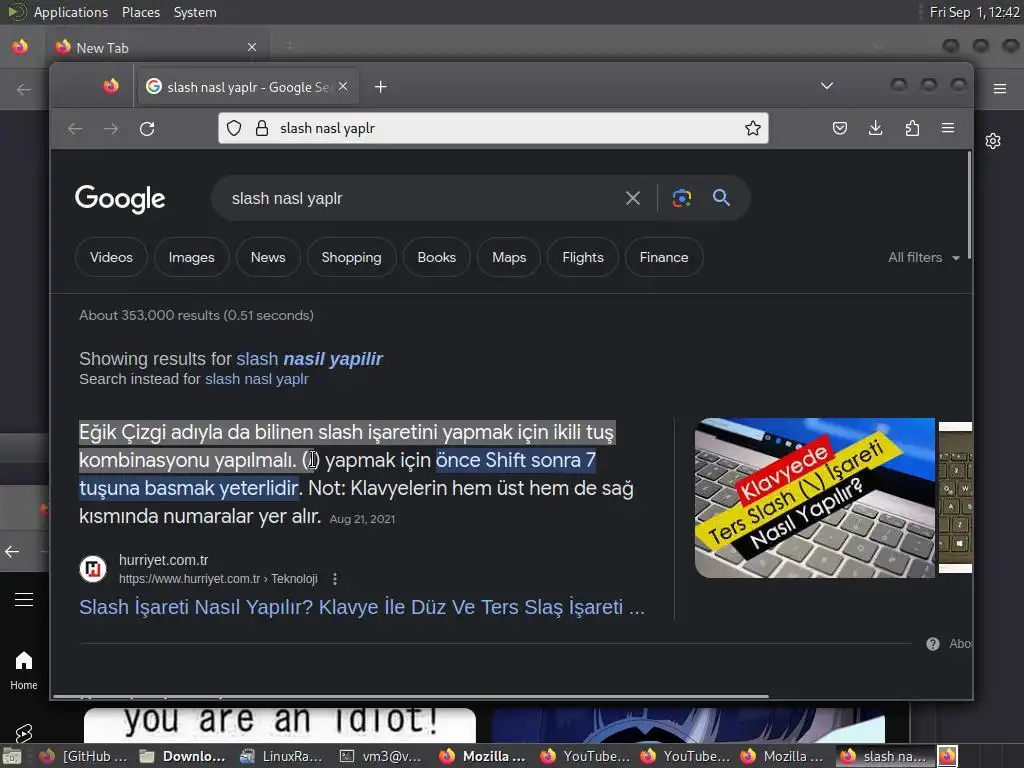Image resolution: width=1024 pixels, height=768 pixels.
Task: Click the site padlock icon
Action: click(262, 128)
